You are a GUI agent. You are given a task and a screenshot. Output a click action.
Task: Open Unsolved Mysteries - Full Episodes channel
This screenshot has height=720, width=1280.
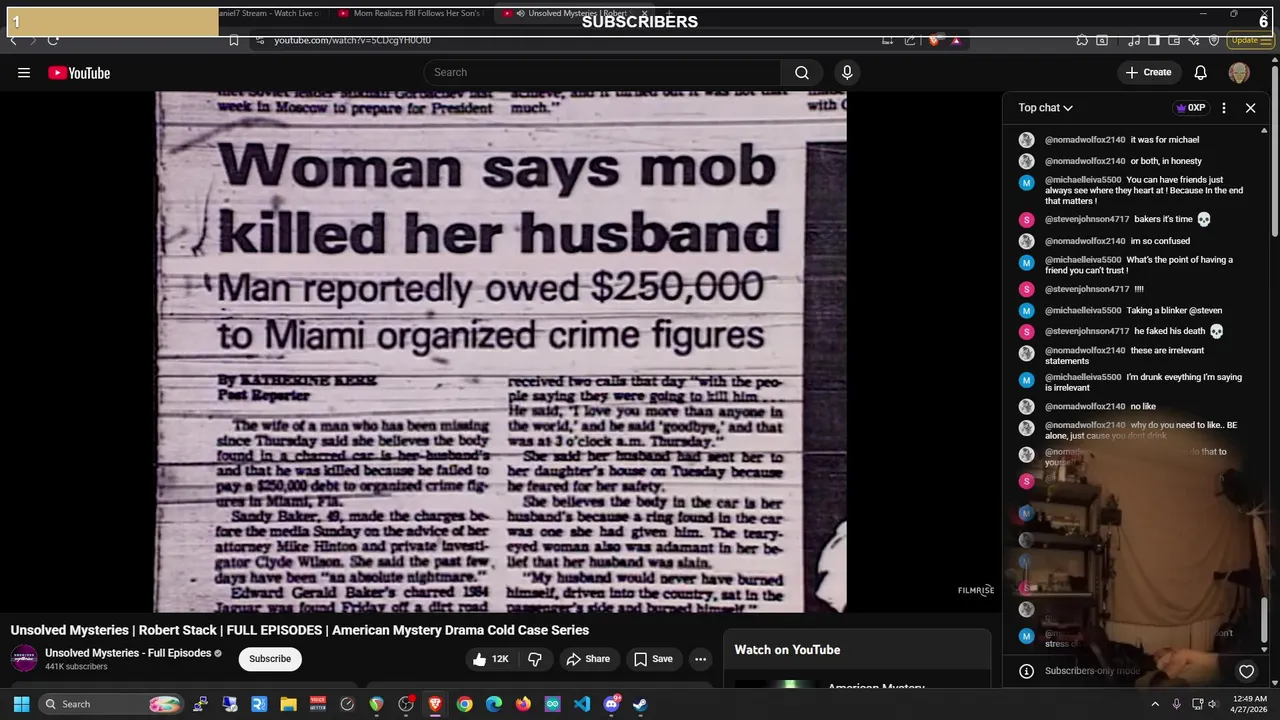(128, 653)
